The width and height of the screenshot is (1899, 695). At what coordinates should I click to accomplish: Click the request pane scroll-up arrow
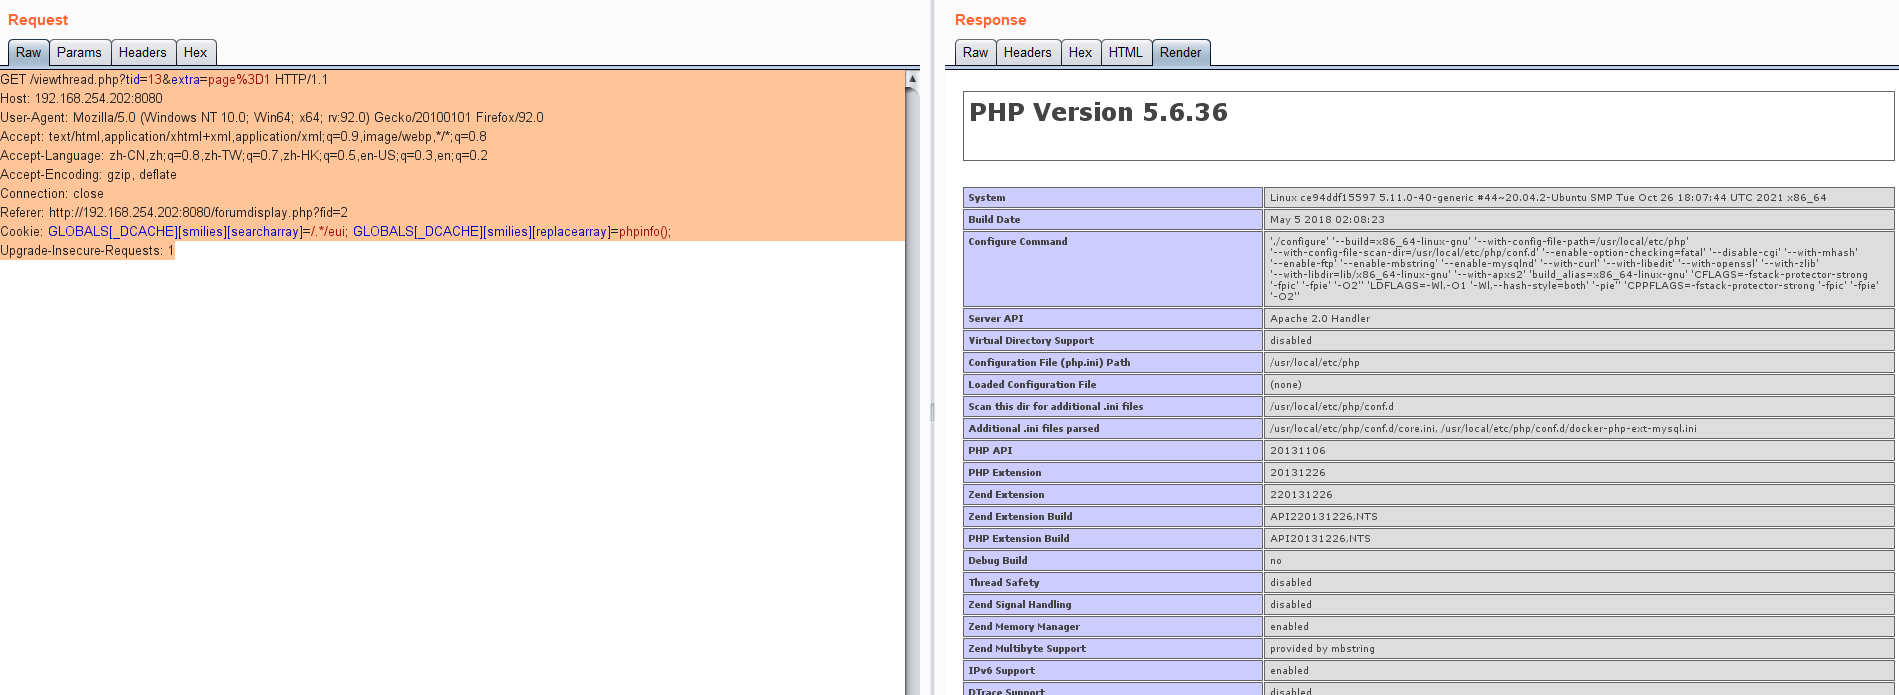click(x=912, y=78)
